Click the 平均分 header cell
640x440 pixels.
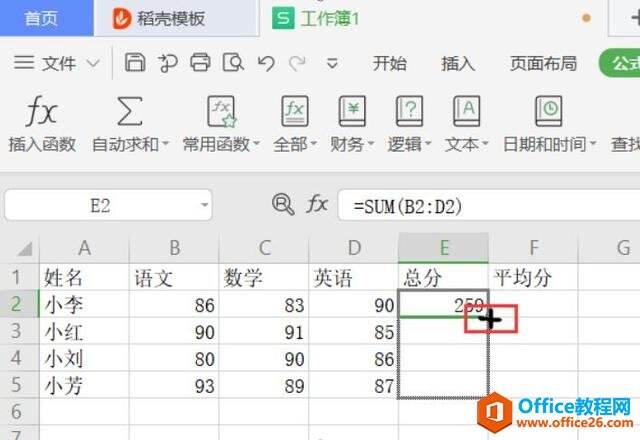point(533,277)
